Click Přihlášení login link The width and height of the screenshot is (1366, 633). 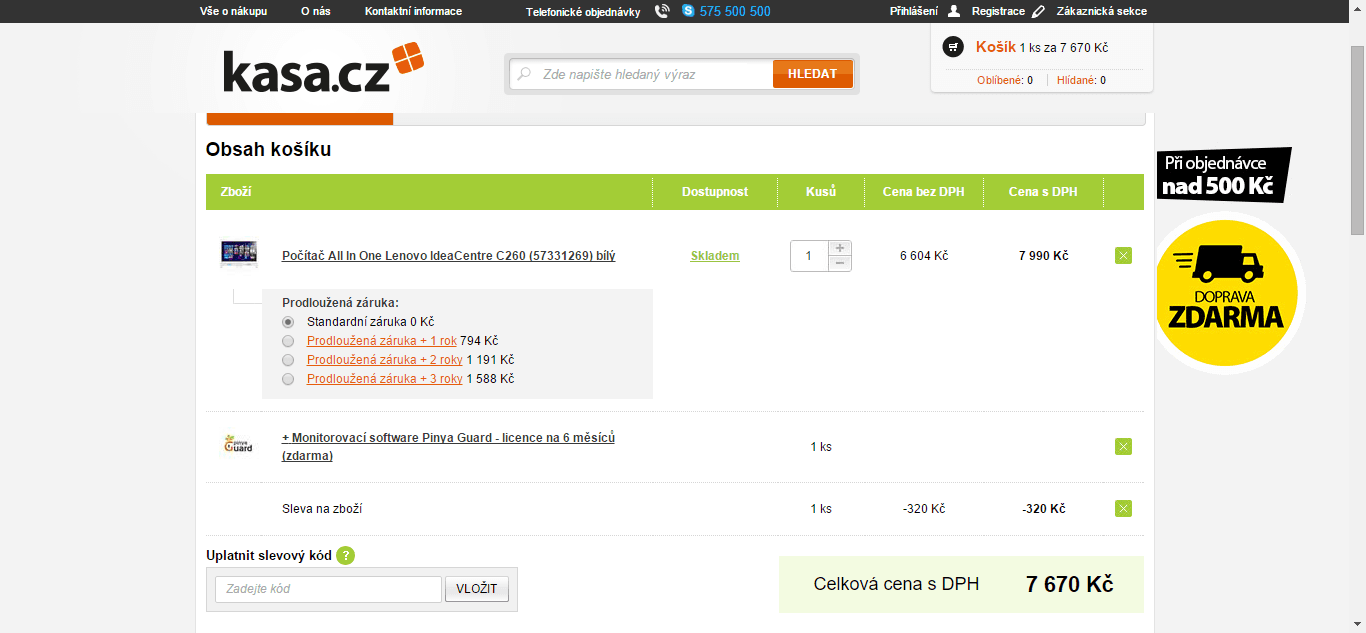point(914,11)
